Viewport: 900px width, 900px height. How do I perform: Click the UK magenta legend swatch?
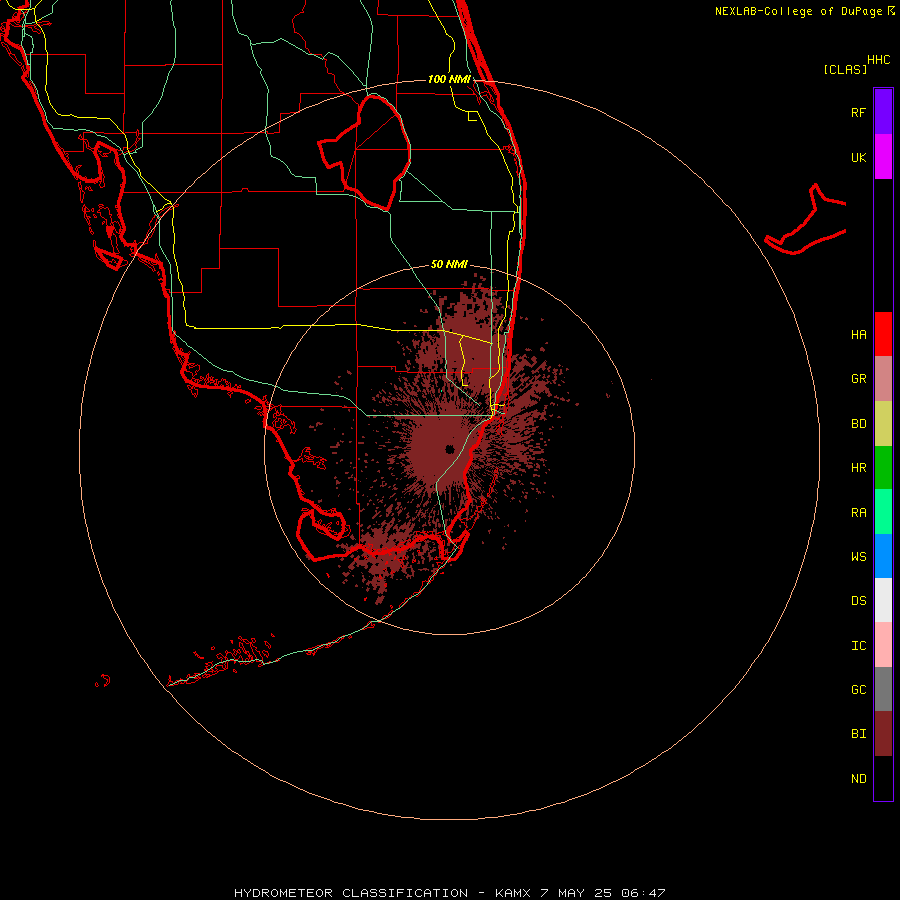(883, 156)
